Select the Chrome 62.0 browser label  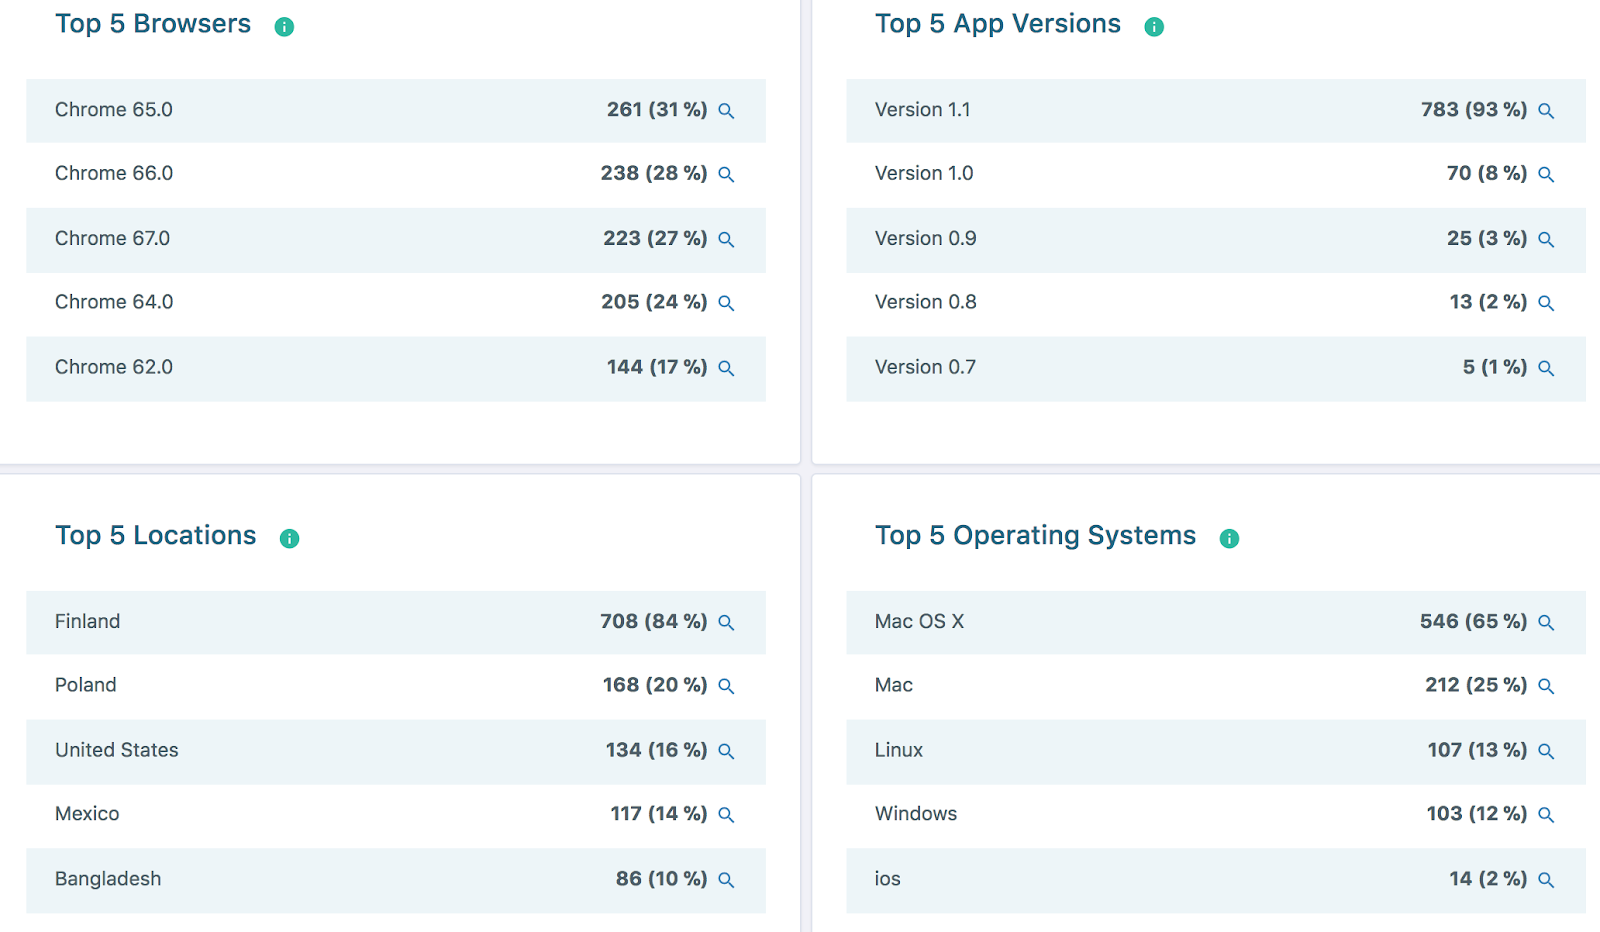click(x=114, y=367)
